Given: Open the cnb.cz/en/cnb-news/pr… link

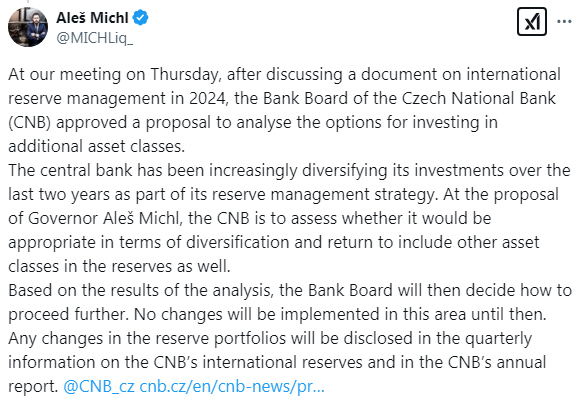Looking at the screenshot, I should click(x=232, y=386).
